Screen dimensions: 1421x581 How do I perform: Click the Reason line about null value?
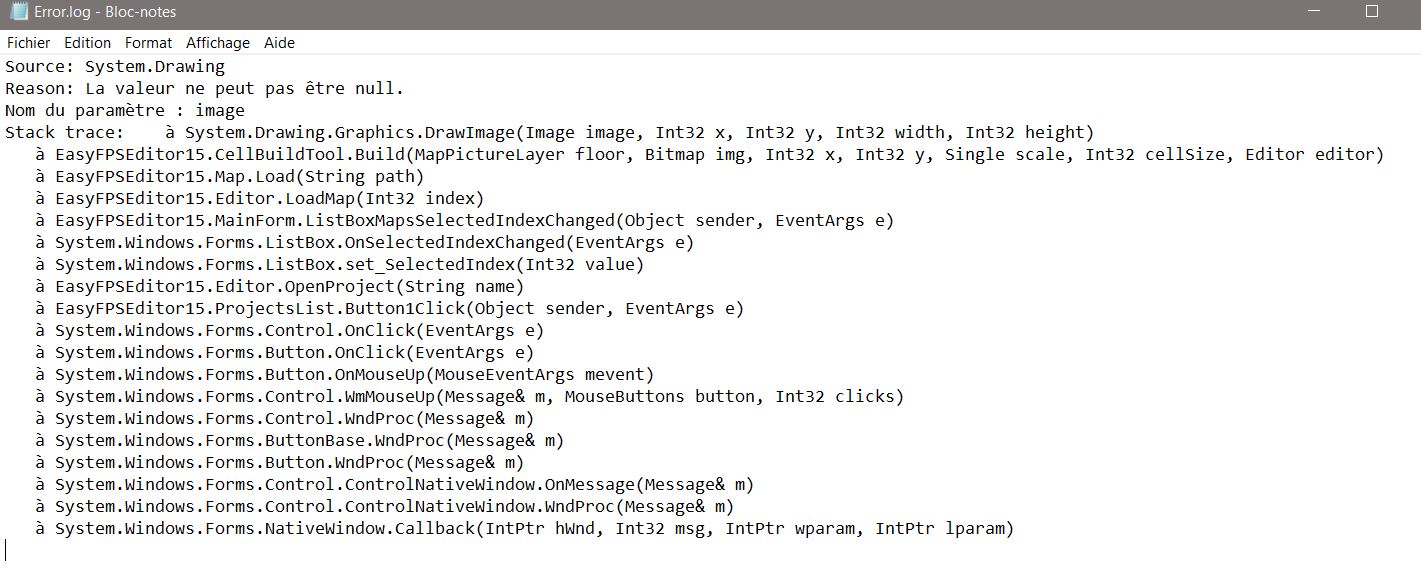click(x=204, y=89)
